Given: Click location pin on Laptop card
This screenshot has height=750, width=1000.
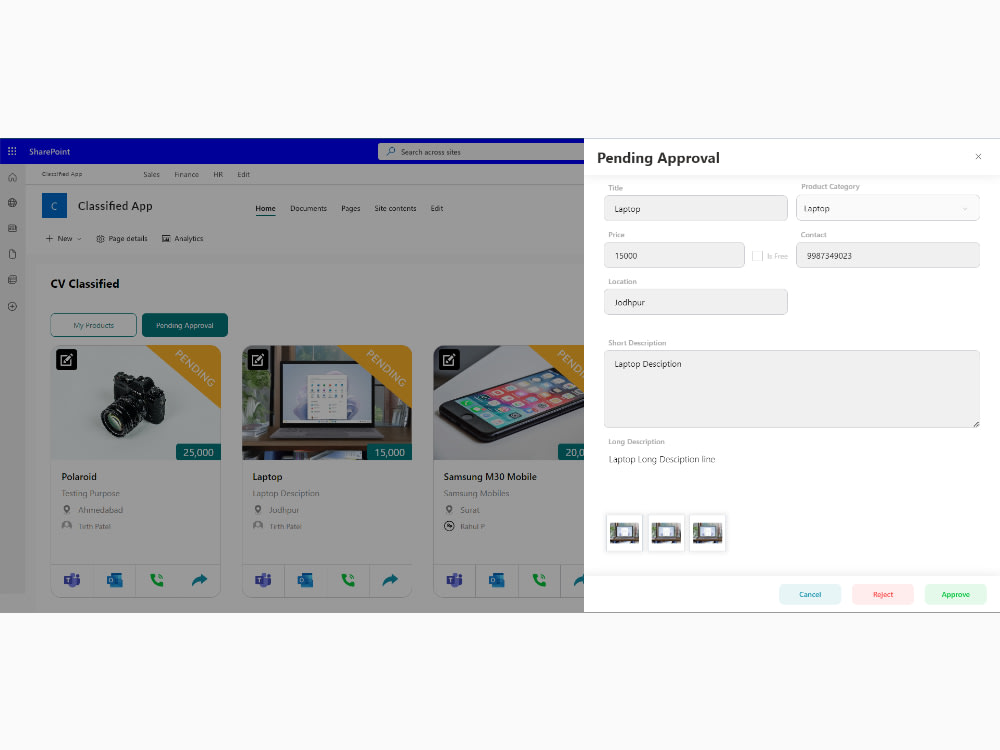Looking at the screenshot, I should tap(258, 510).
